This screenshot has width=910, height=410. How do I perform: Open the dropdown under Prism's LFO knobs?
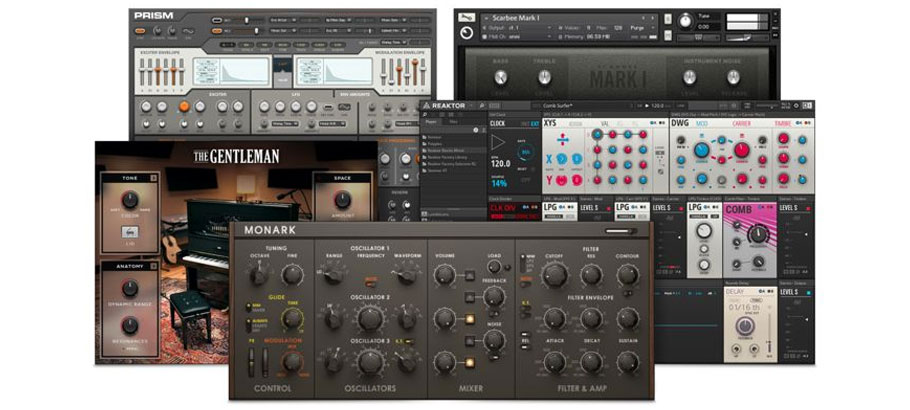tap(284, 124)
